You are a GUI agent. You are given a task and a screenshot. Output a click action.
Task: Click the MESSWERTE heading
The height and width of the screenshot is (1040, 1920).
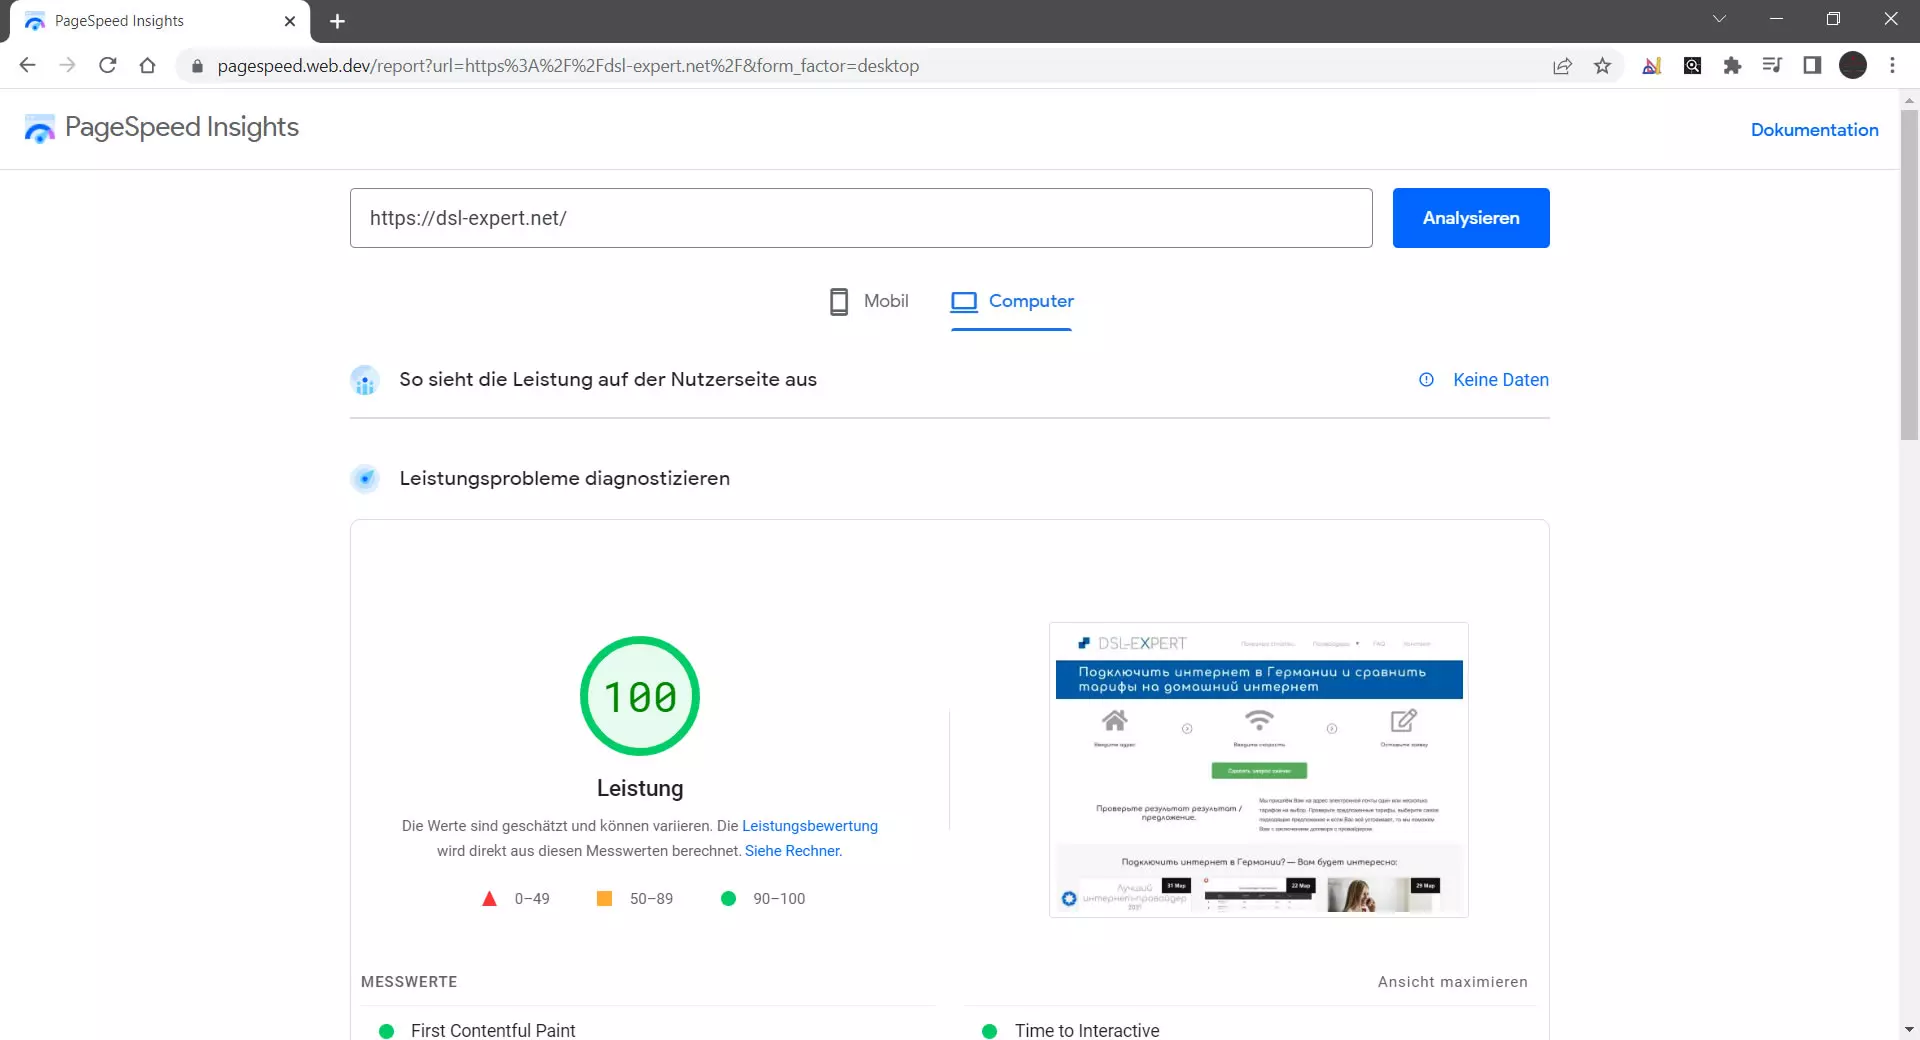pyautogui.click(x=409, y=982)
